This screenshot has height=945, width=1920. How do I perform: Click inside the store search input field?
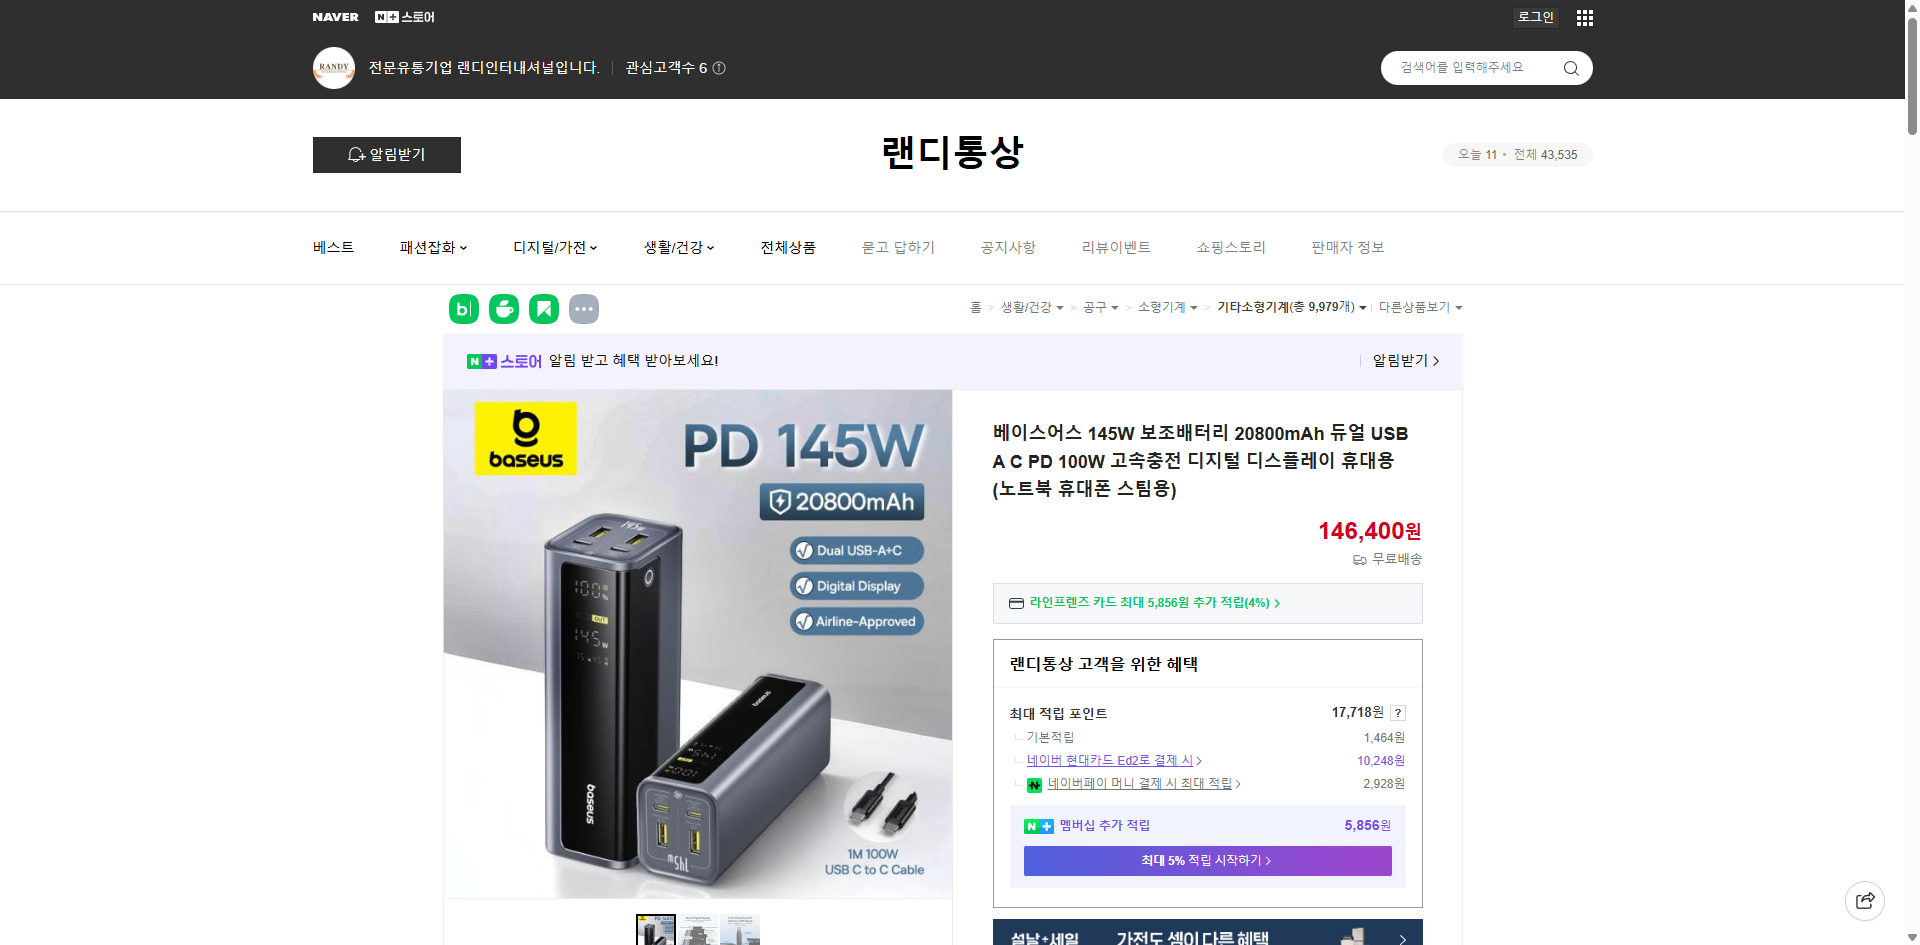(x=1470, y=68)
